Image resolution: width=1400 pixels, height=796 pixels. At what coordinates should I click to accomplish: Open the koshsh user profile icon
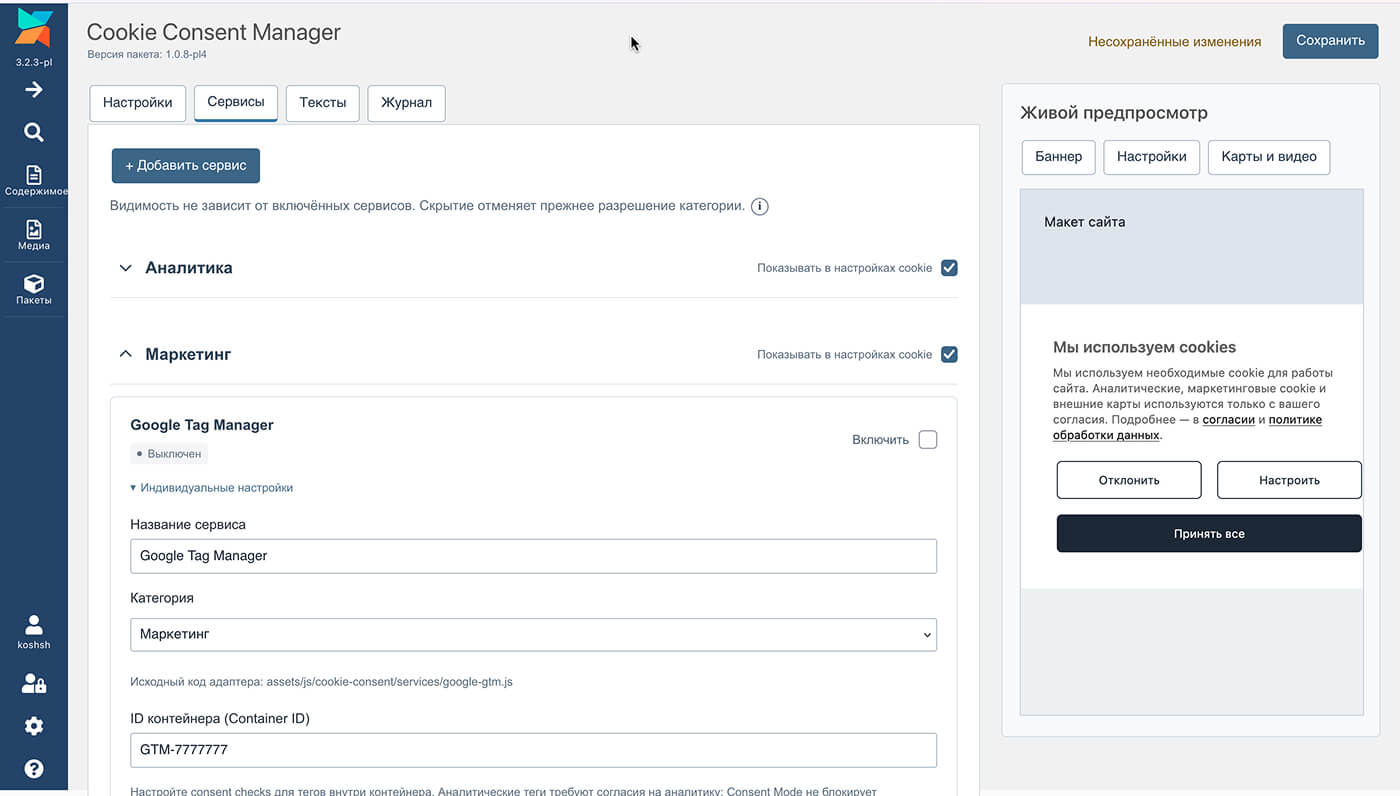(34, 632)
